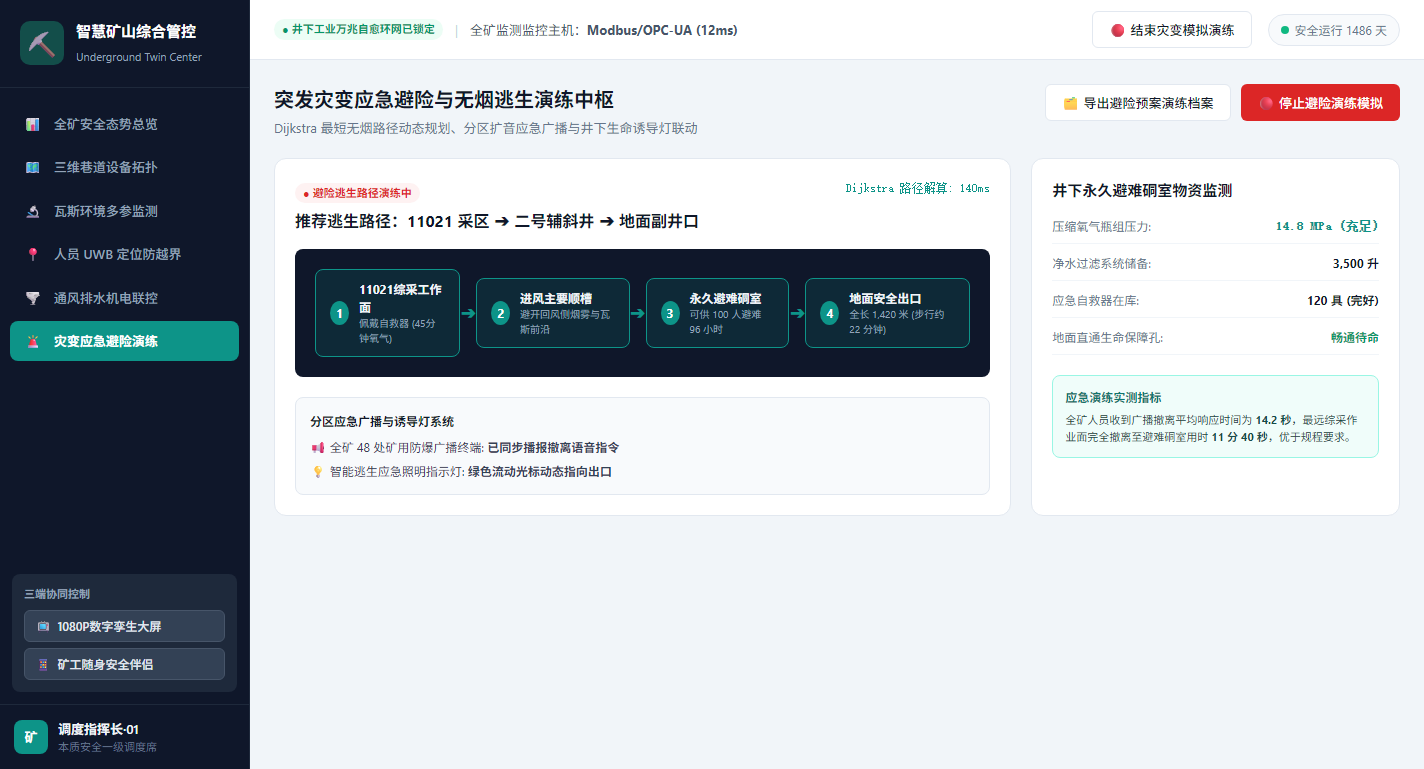
Task: Click 应急自救器在库 label
Action: point(1096,300)
